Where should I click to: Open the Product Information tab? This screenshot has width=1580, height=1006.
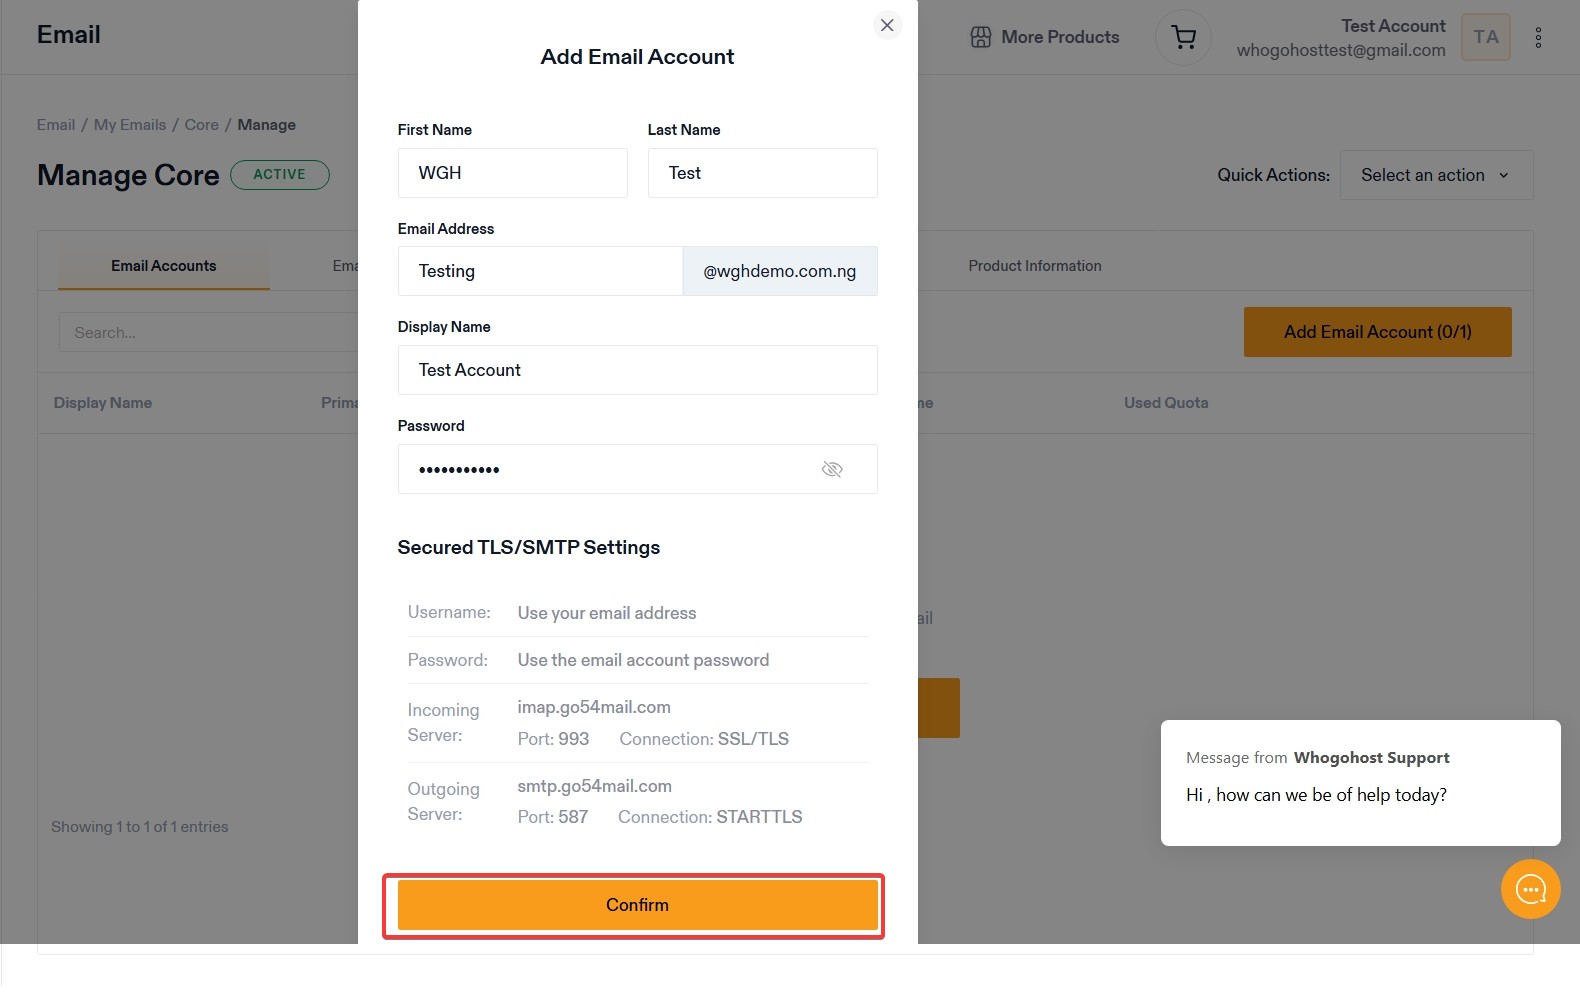click(1034, 266)
